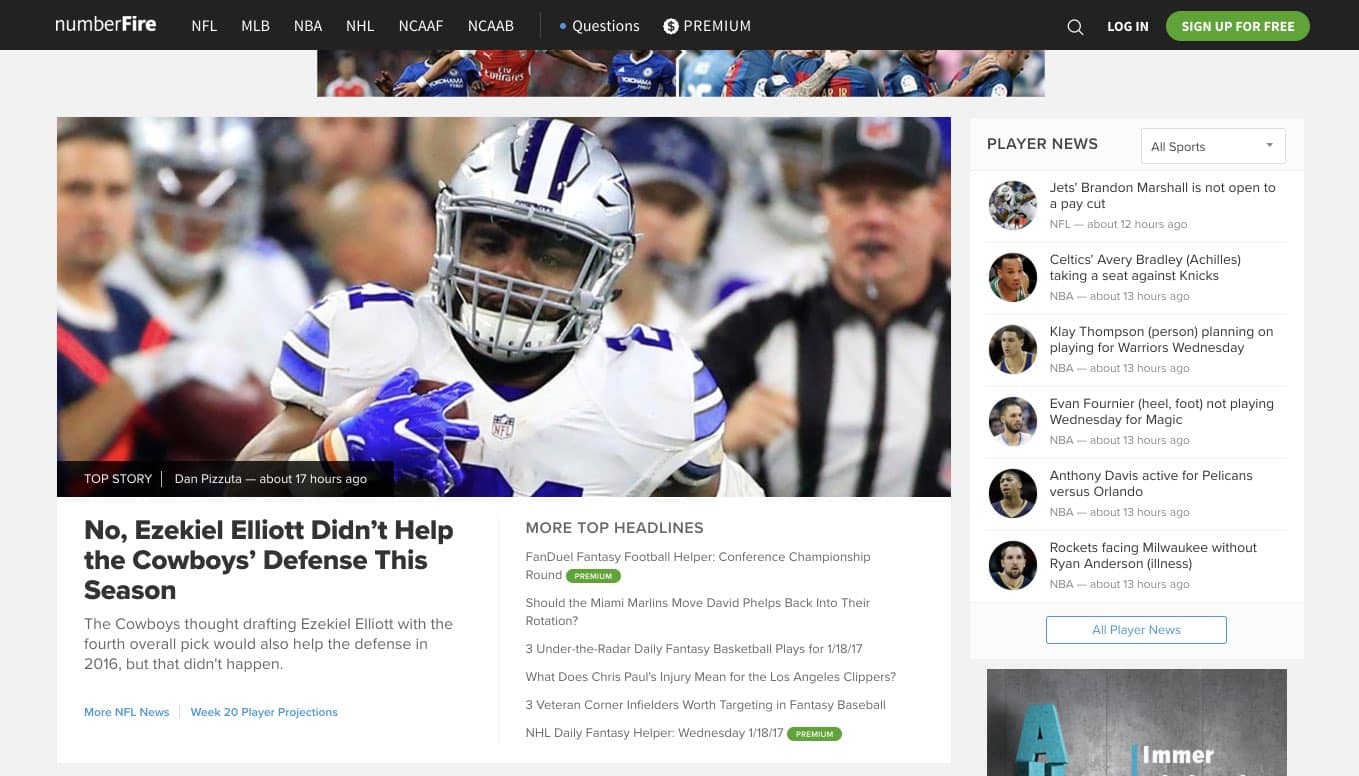
Task: Open Under-the-Radar Daily Fantasy Basketball headline
Action: tap(694, 649)
